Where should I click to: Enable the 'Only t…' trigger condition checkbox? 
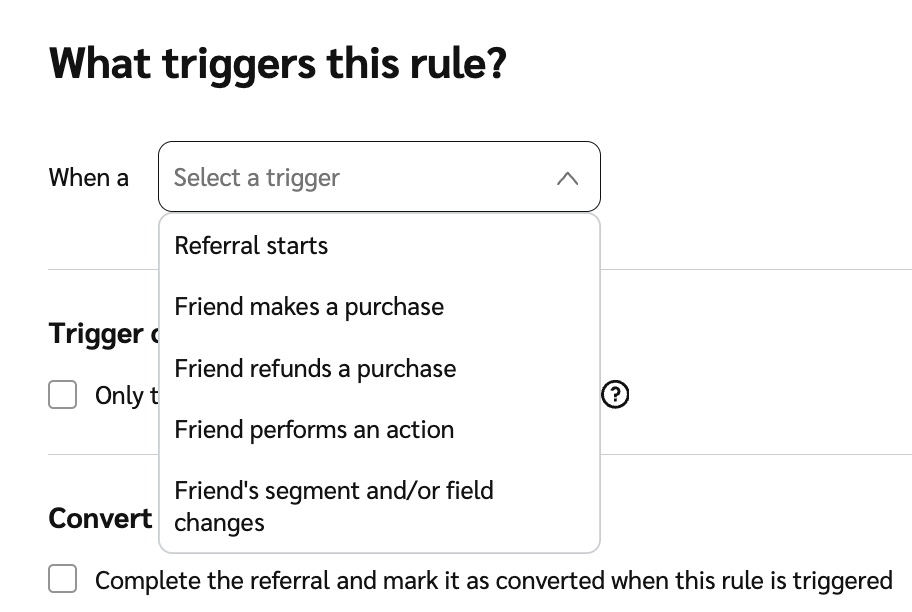pyautogui.click(x=62, y=396)
